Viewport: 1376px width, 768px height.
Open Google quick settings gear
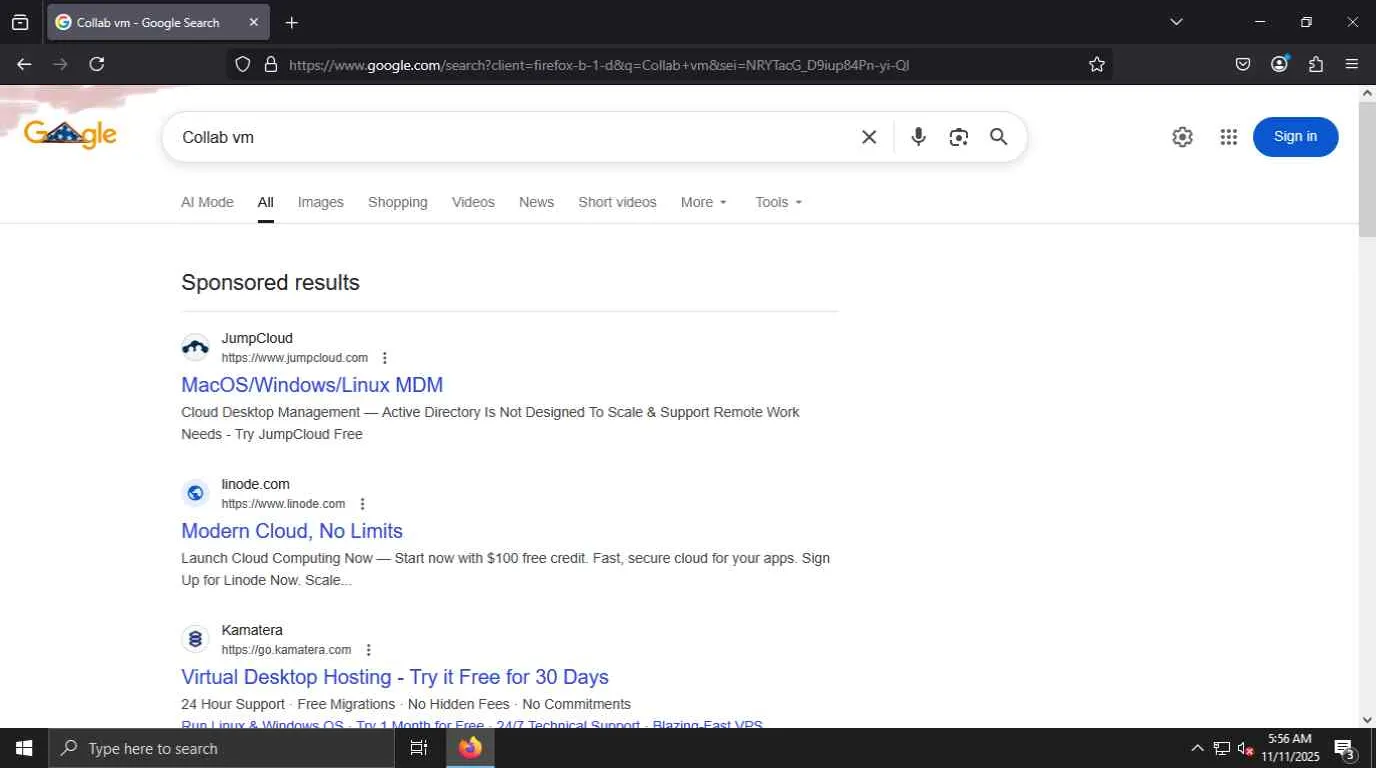(1183, 137)
